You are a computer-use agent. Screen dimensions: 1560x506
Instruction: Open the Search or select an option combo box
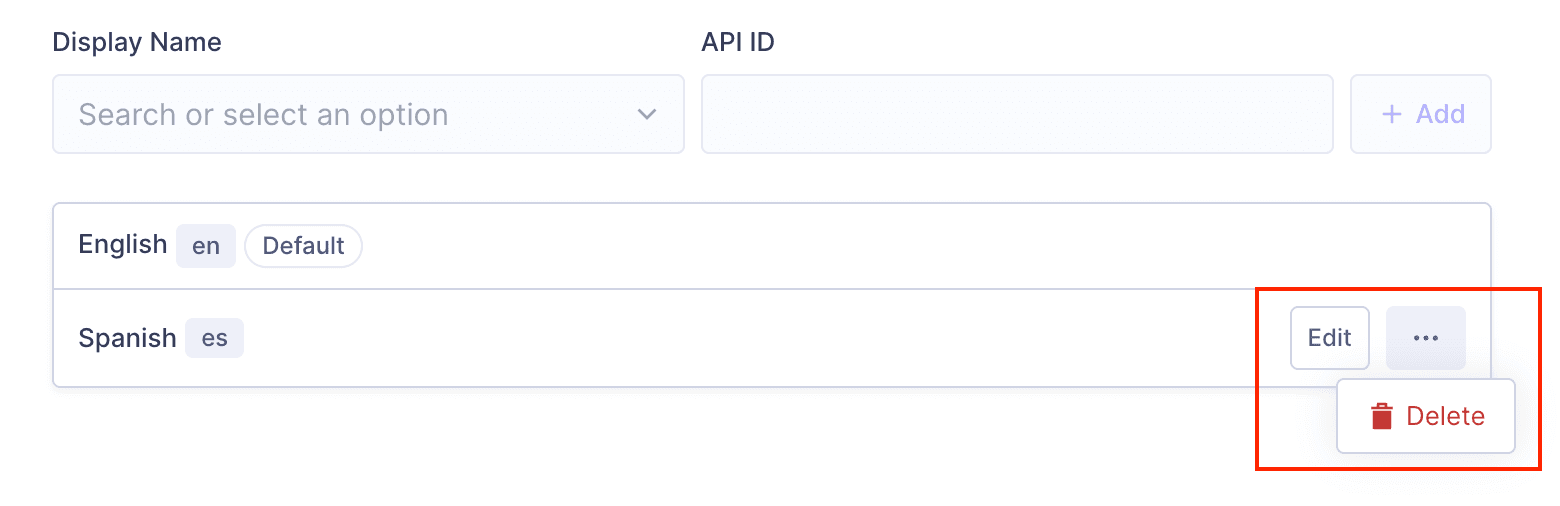(x=368, y=114)
